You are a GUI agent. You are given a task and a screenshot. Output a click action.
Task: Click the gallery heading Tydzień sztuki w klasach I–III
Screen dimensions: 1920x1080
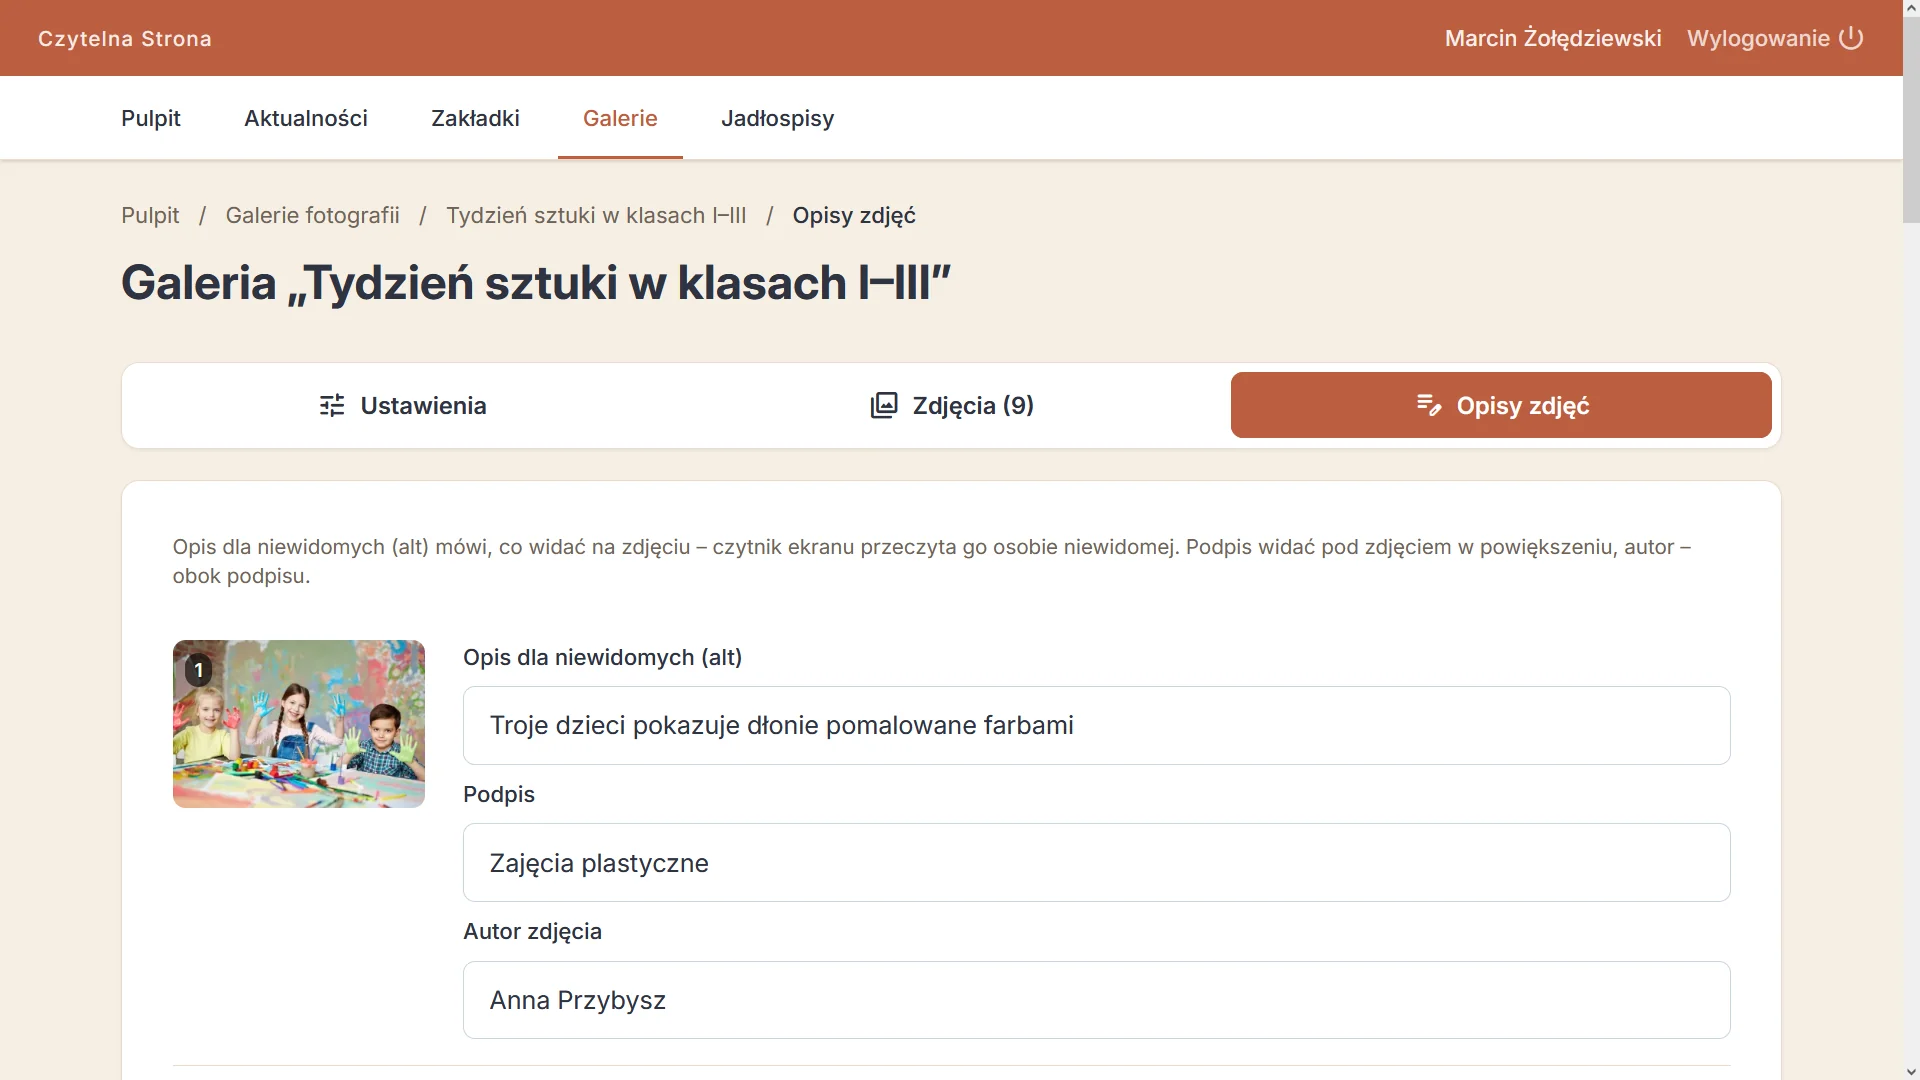coord(536,283)
